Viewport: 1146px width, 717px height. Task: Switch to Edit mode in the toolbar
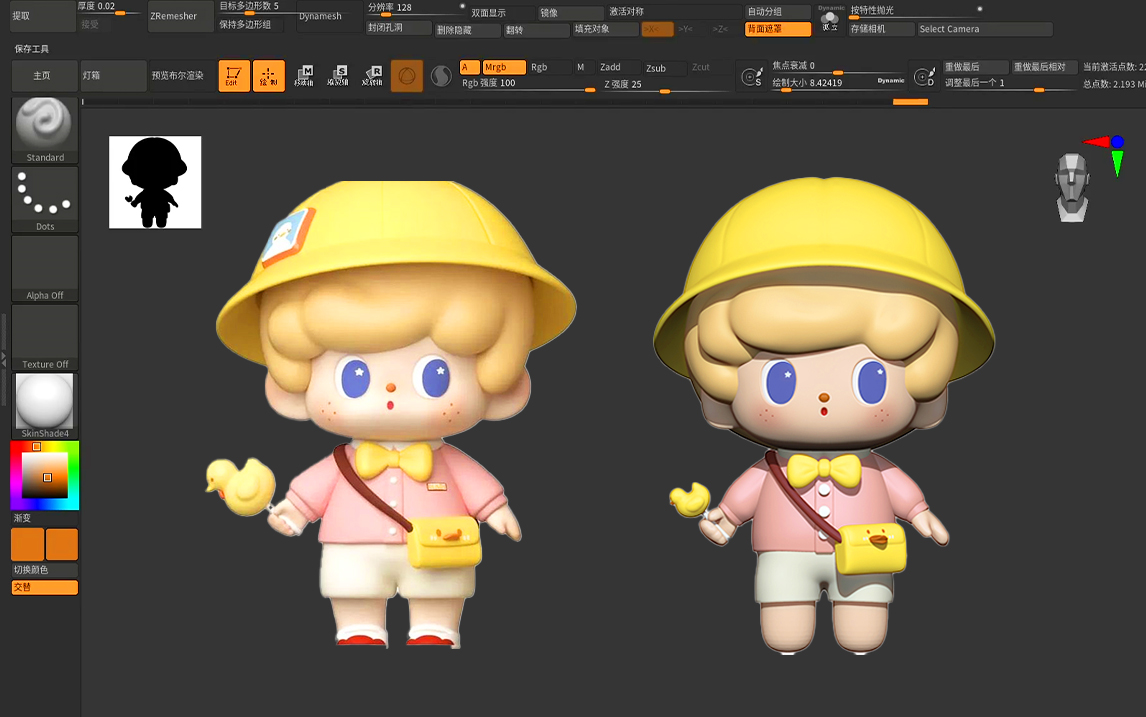click(233, 75)
